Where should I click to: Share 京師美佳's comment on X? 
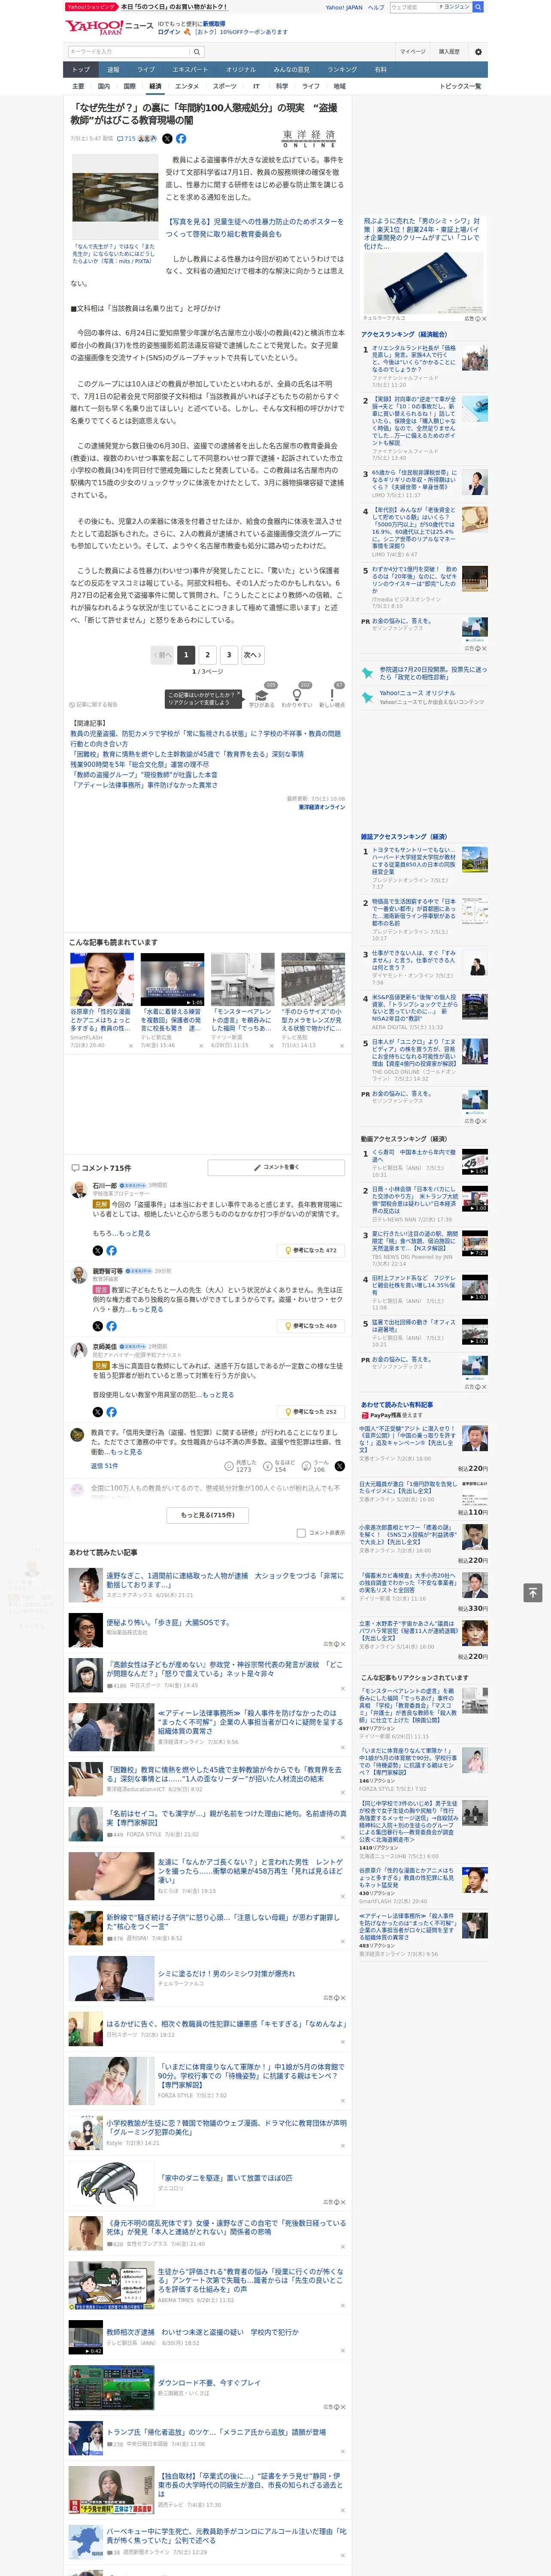pos(97,1412)
